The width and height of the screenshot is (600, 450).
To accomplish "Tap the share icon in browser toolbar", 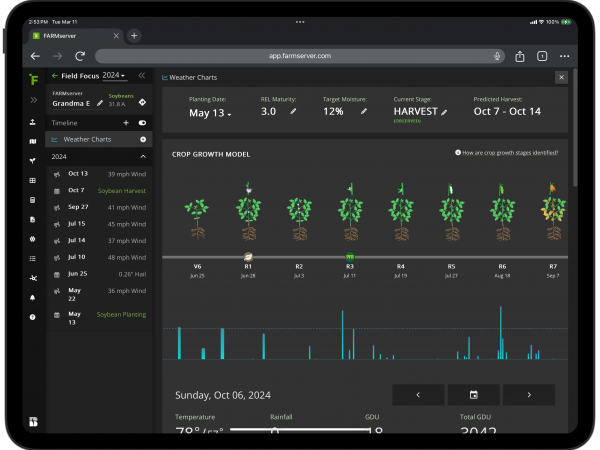I will coord(520,57).
